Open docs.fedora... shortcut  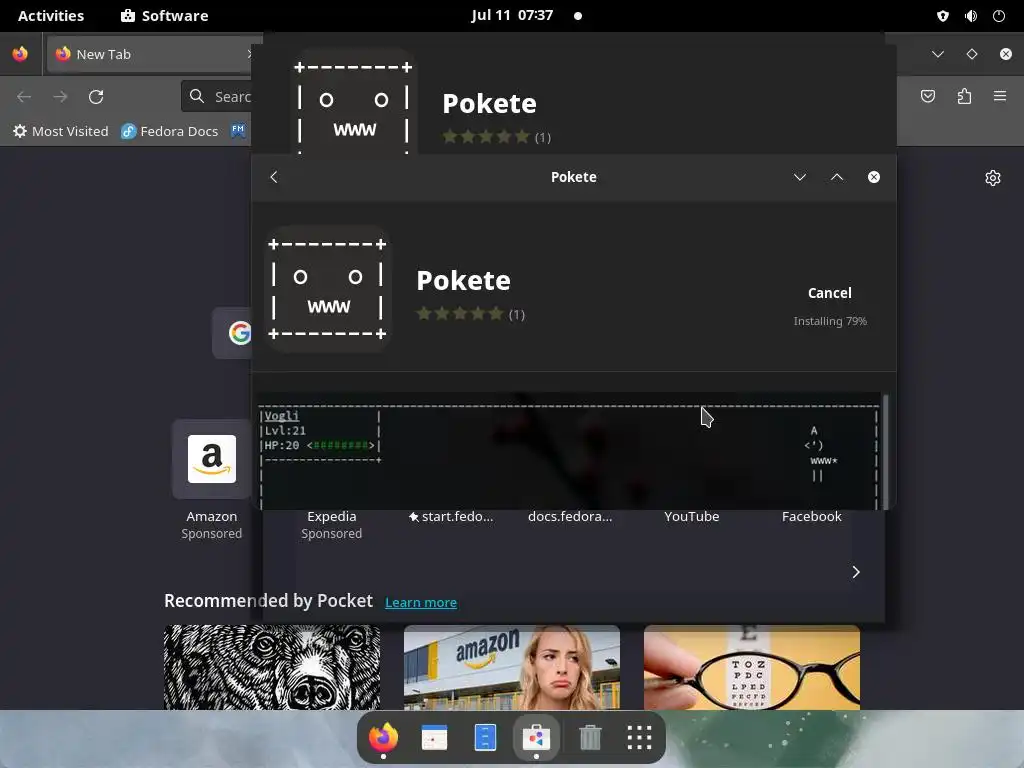click(570, 516)
